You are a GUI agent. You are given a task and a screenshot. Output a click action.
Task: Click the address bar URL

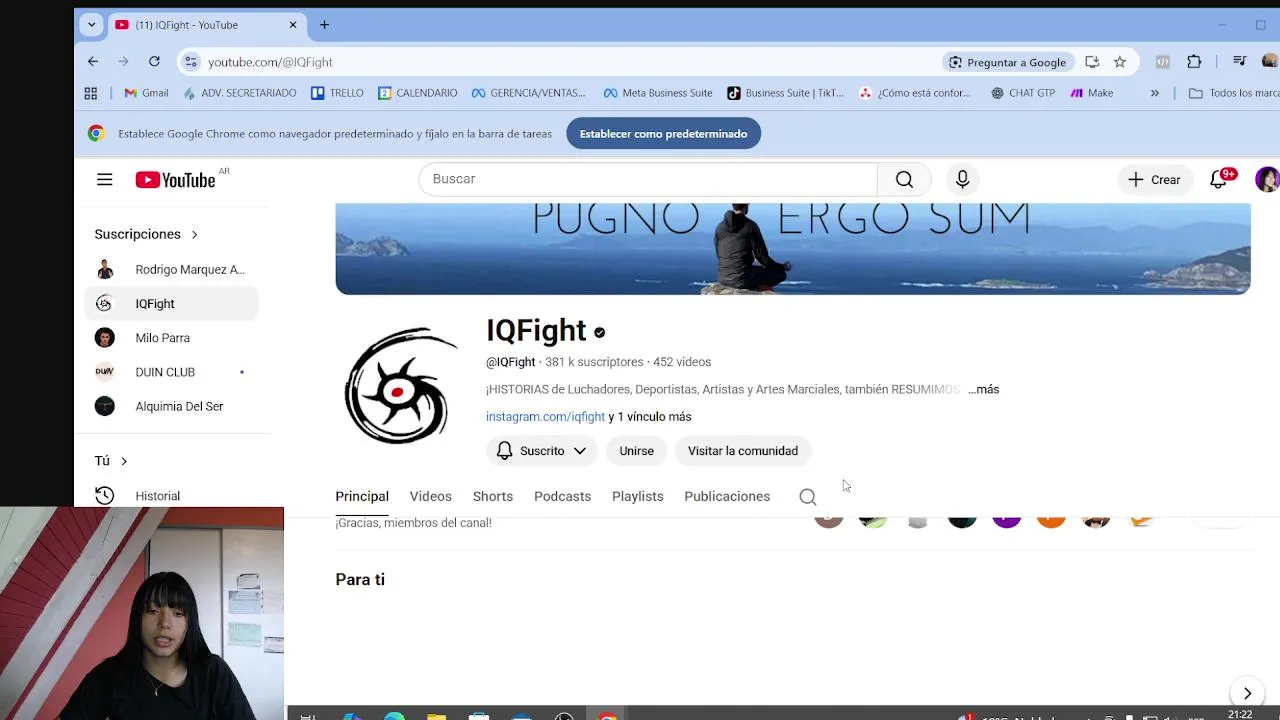270,62
